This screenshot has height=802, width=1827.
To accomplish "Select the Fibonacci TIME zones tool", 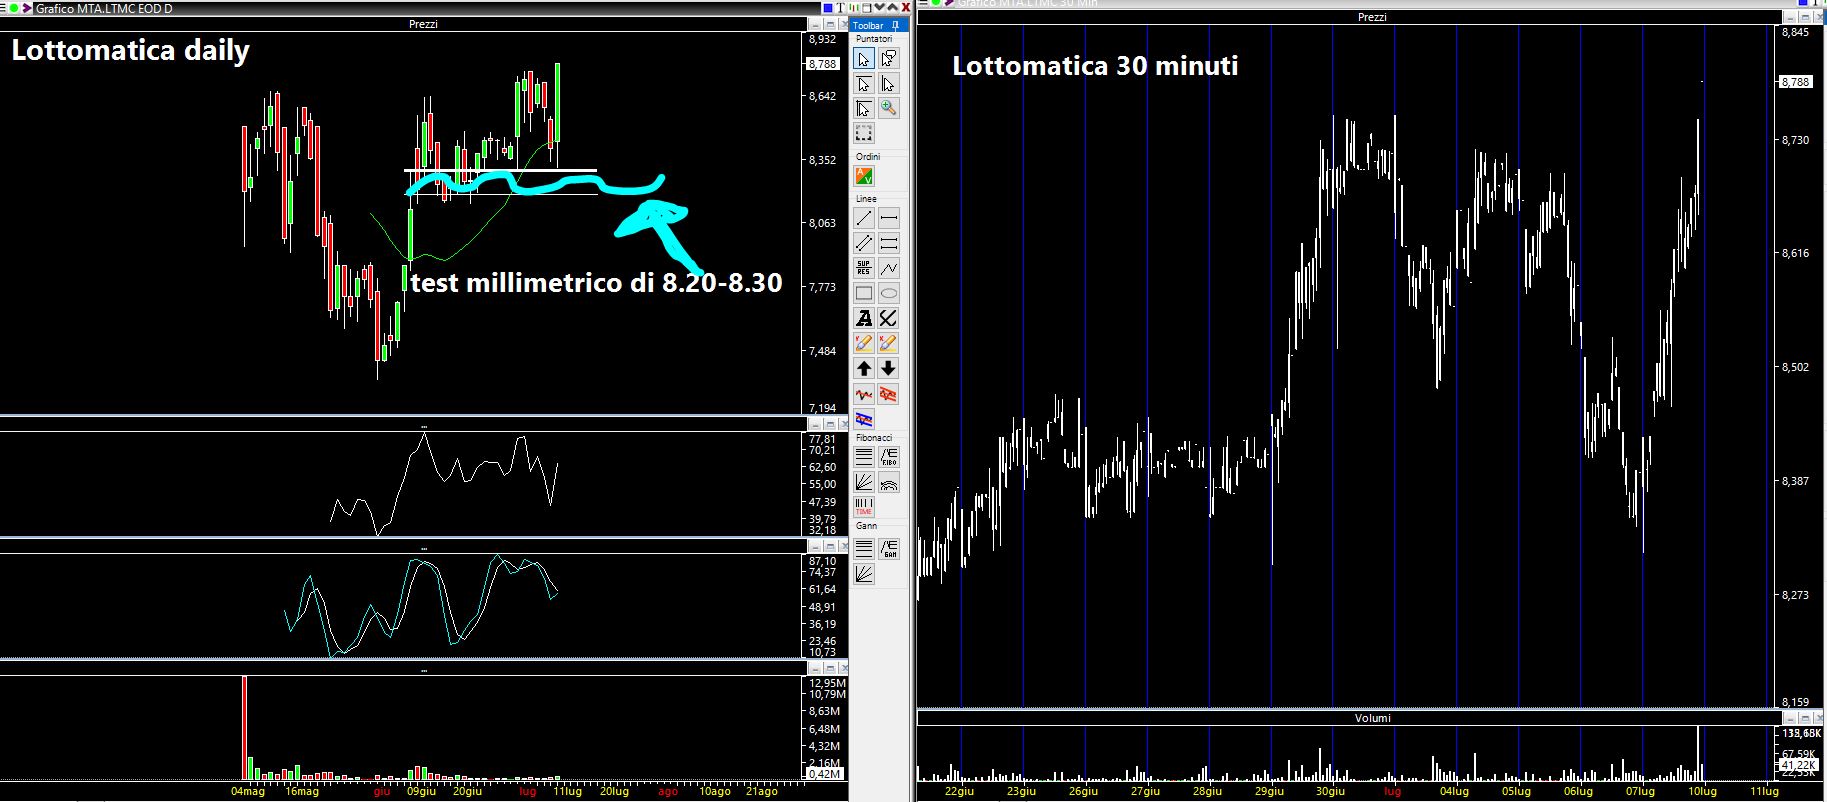I will pyautogui.click(x=864, y=506).
